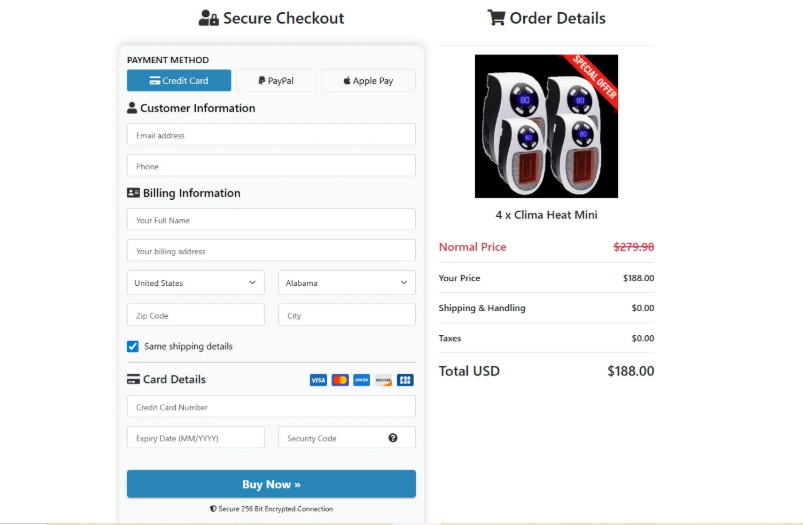803x525 pixels.
Task: Uncheck Same shipping details checkbox
Action: tap(133, 346)
